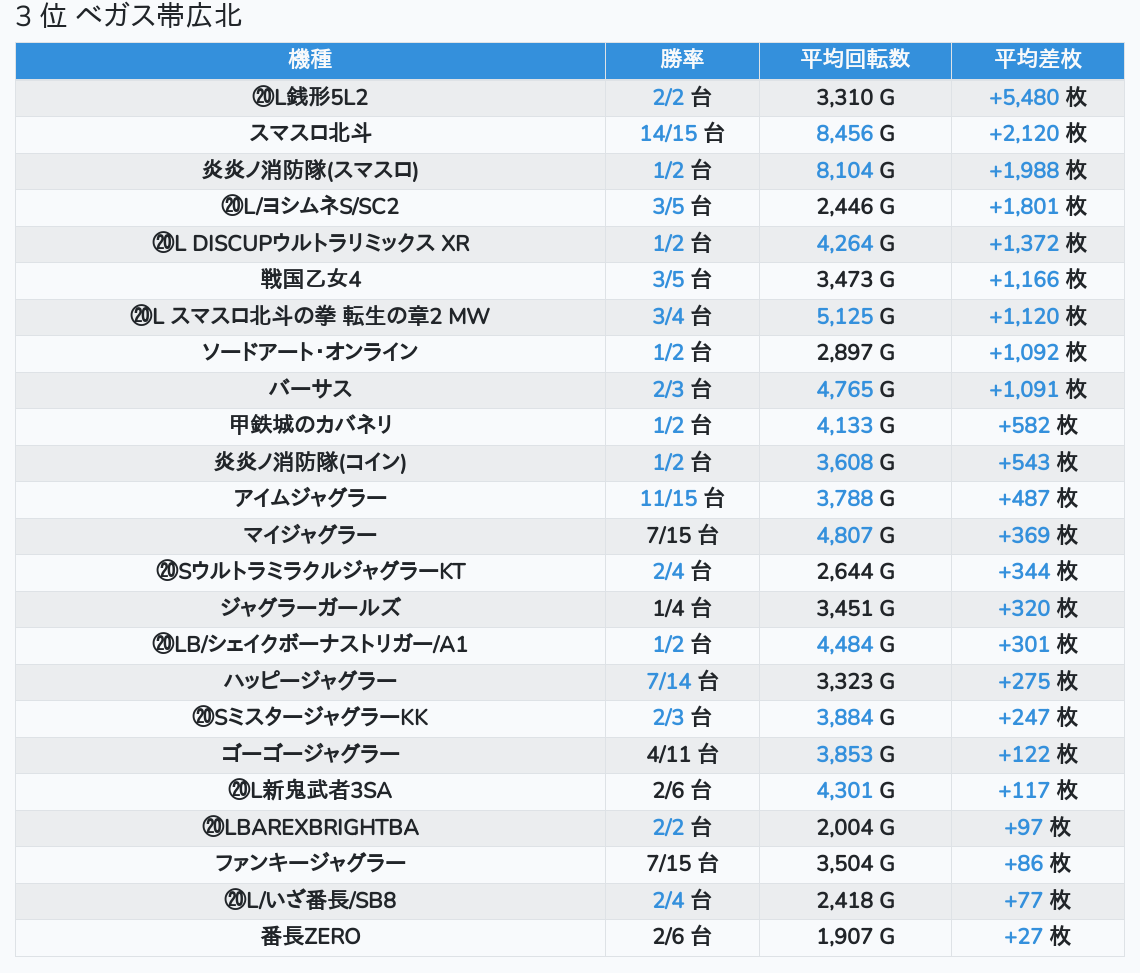Click the スマスロ北斗 machine name
Image resolution: width=1140 pixels, height=973 pixels.
click(310, 134)
